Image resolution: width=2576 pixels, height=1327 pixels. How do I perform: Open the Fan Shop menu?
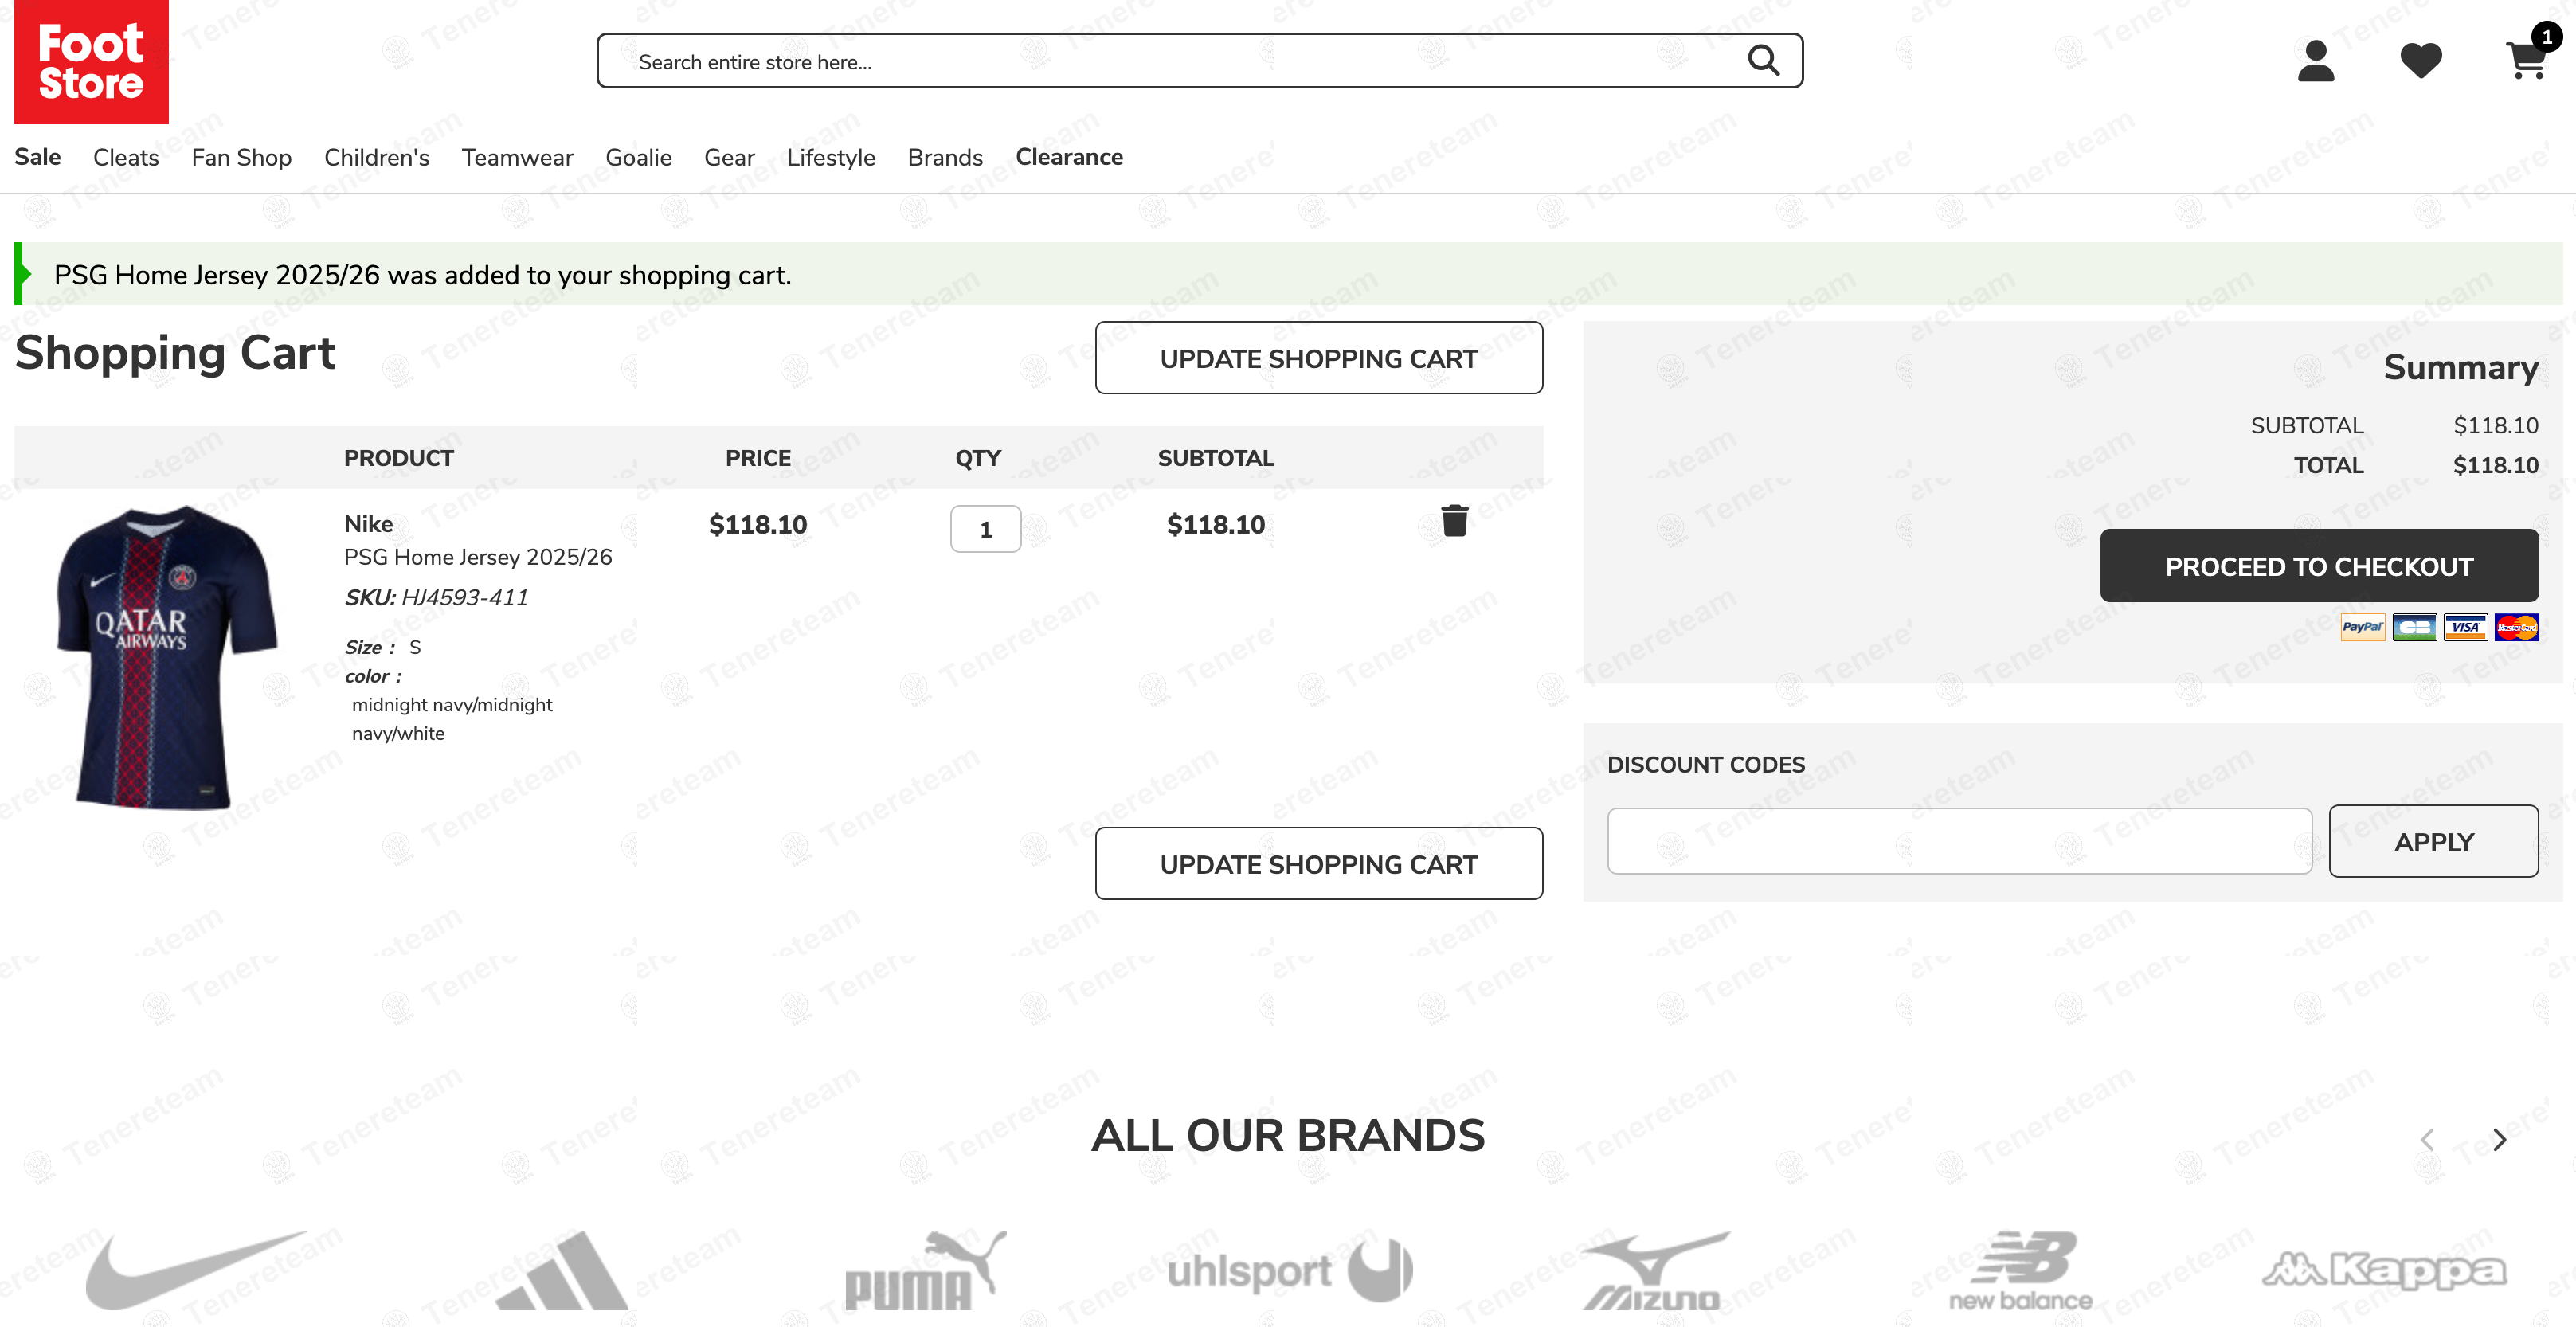click(x=241, y=157)
